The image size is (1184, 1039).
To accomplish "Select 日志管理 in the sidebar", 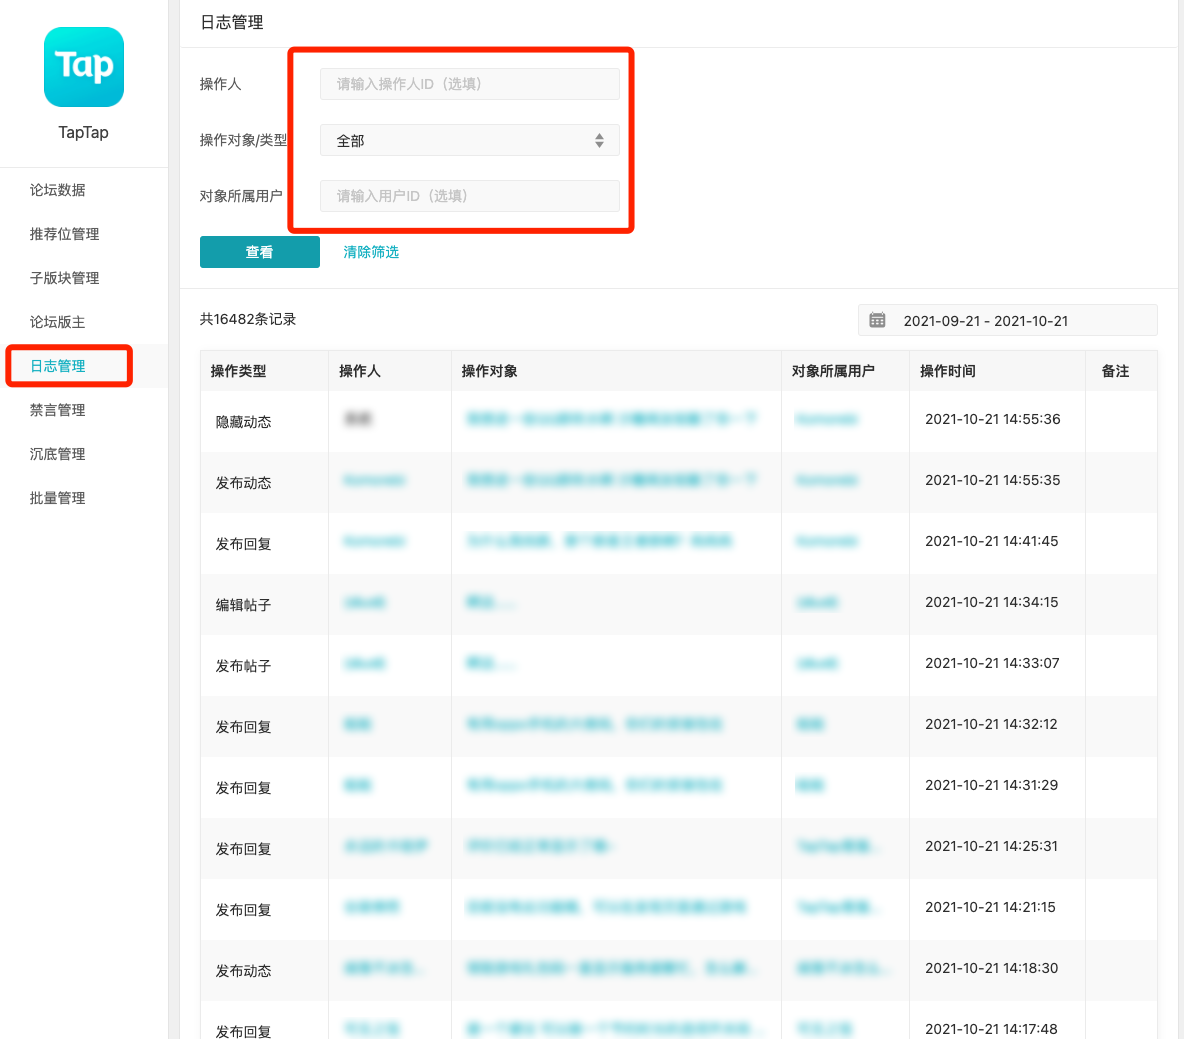I will (57, 366).
